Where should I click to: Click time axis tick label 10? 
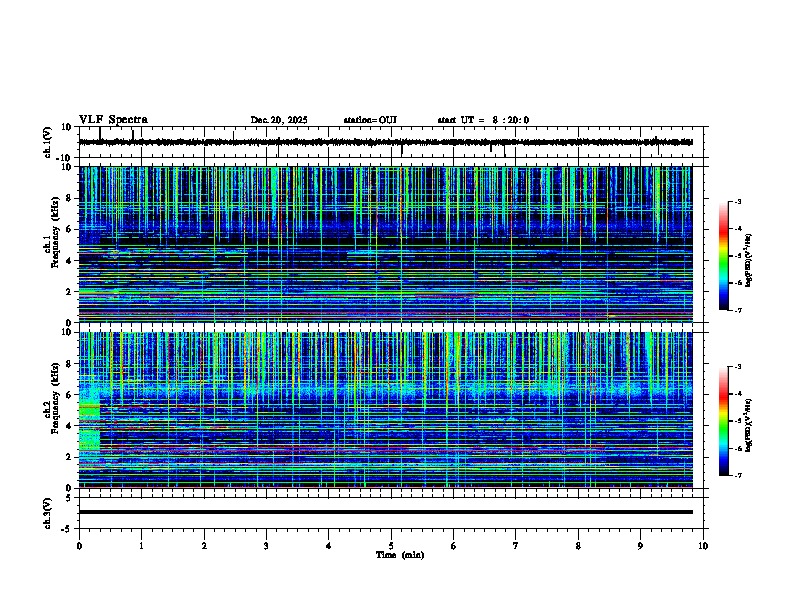point(703,546)
